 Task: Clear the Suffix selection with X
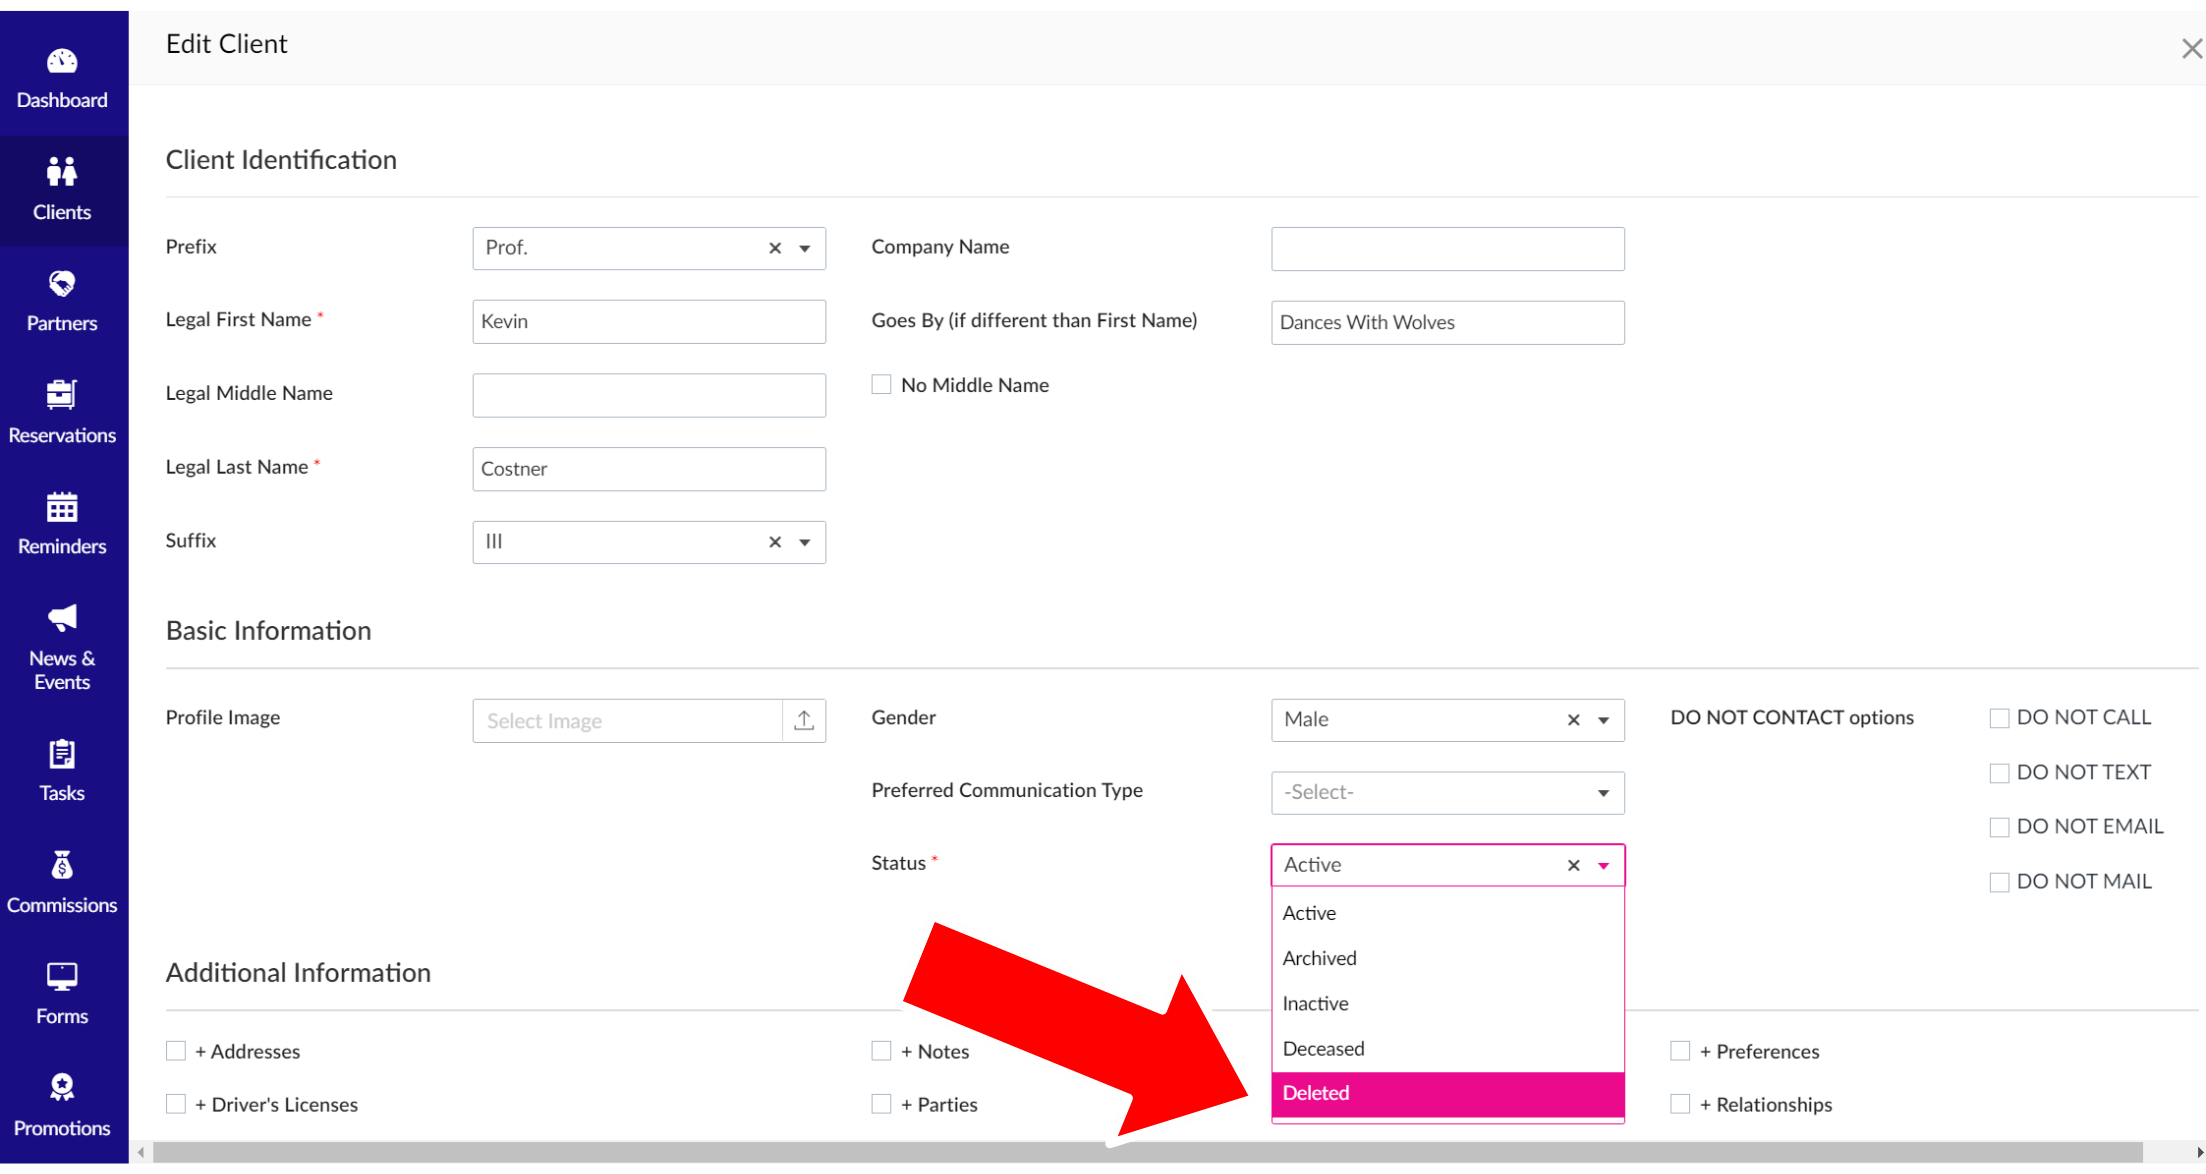(x=775, y=542)
